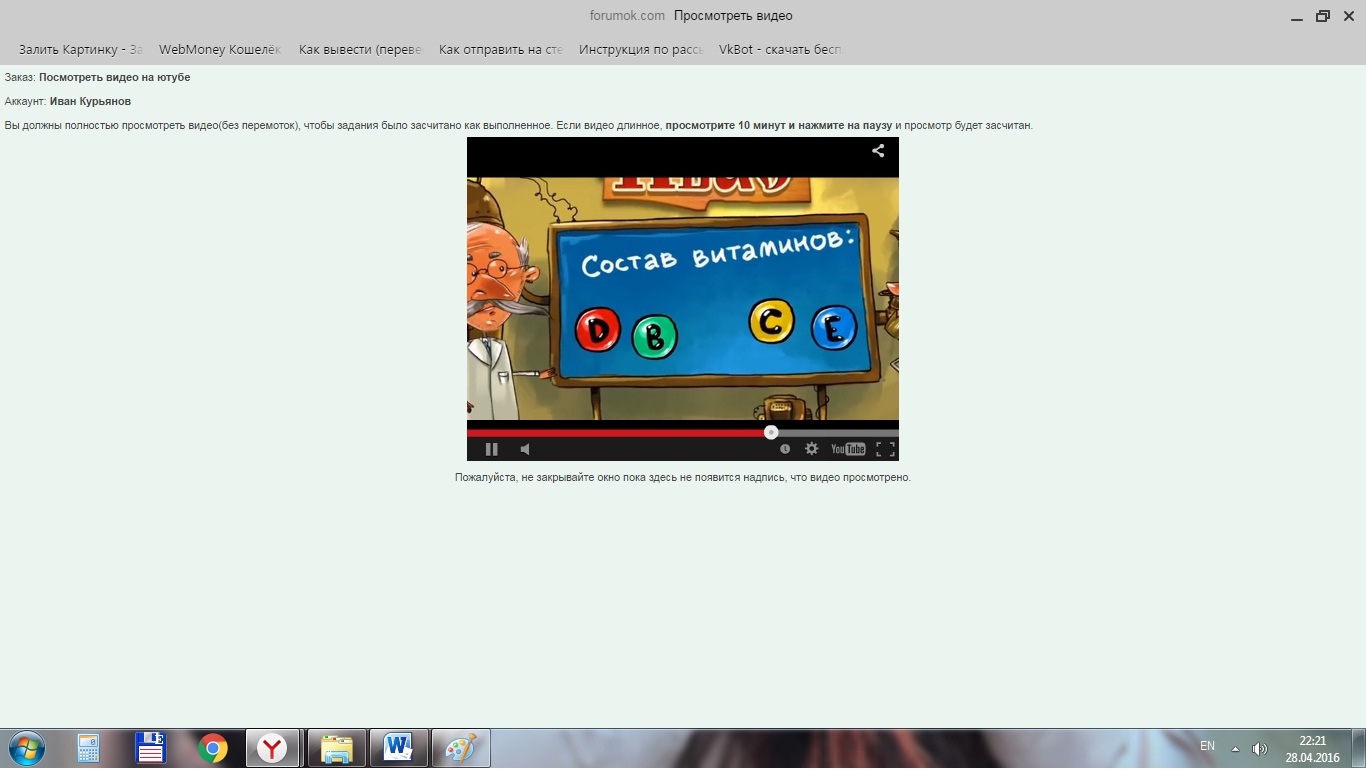Image resolution: width=1366 pixels, height=770 pixels.
Task: Click the notice starting with Пожалуйста, не закрывайте окно
Action: pyautogui.click(x=683, y=477)
